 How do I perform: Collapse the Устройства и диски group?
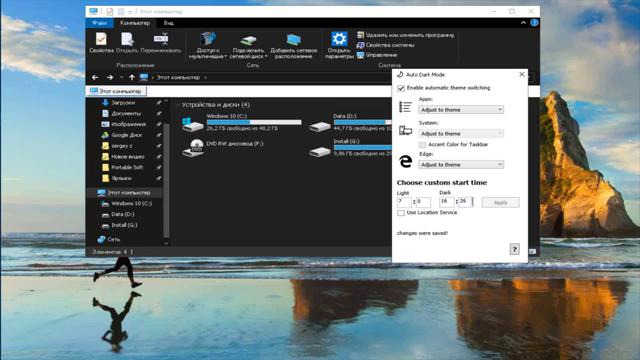[178, 105]
